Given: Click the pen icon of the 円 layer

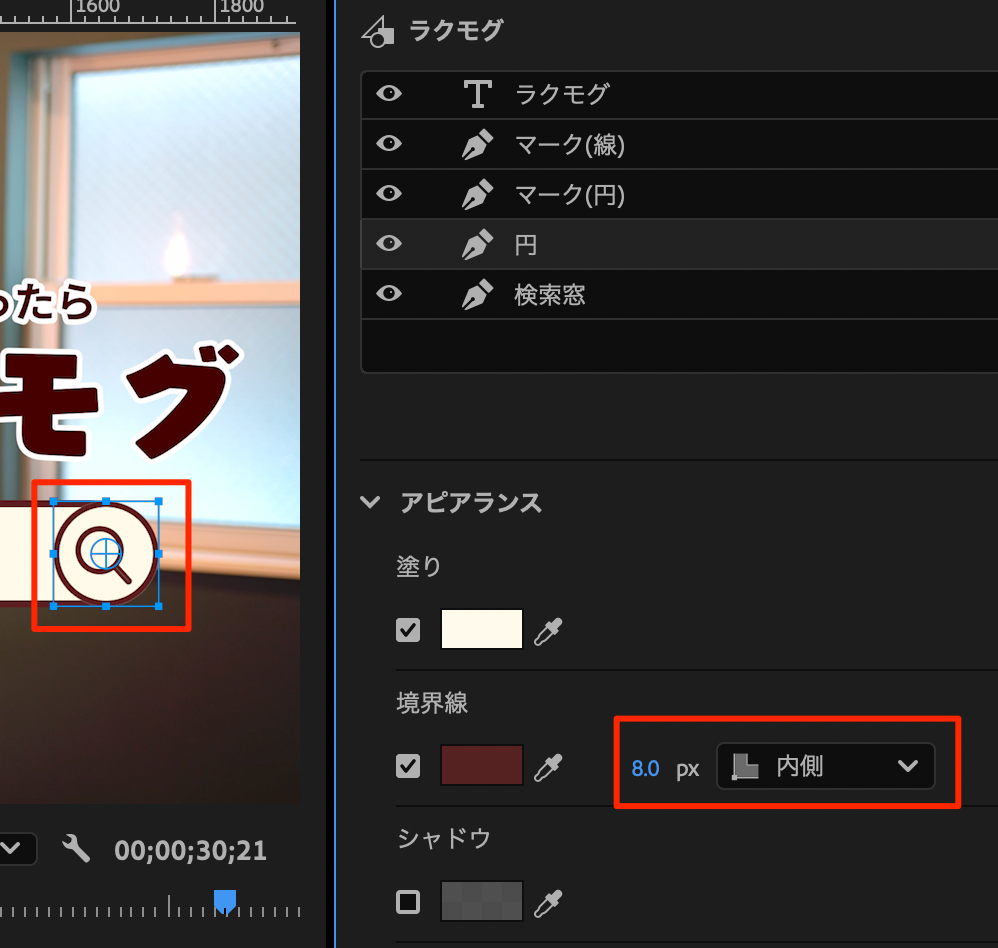Looking at the screenshot, I should click(x=477, y=244).
